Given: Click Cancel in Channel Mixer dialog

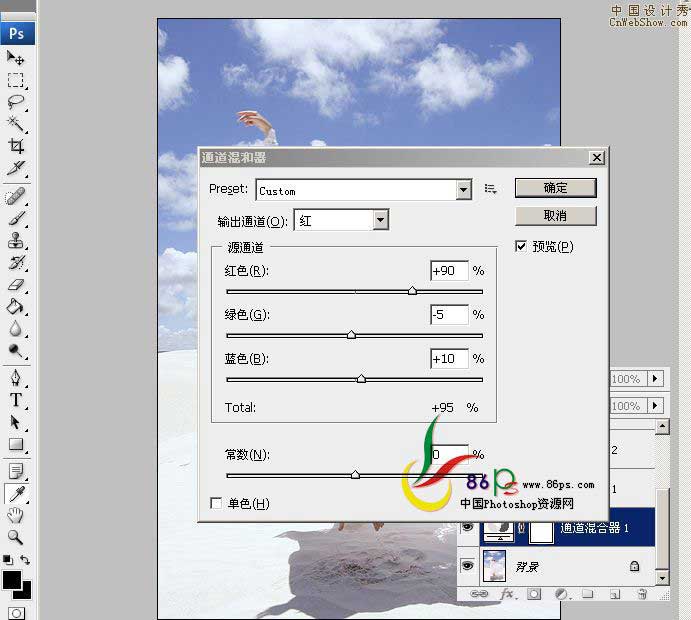Looking at the screenshot, I should point(555,215).
